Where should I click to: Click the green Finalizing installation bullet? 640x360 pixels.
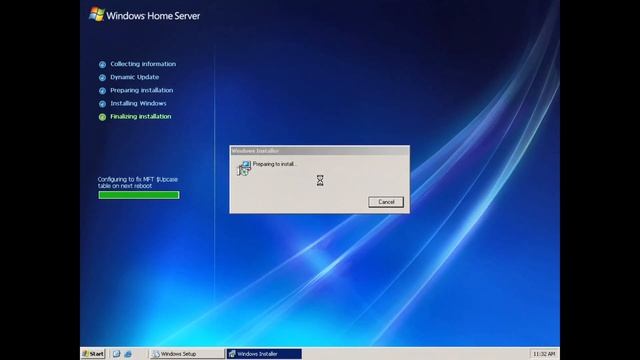102,117
